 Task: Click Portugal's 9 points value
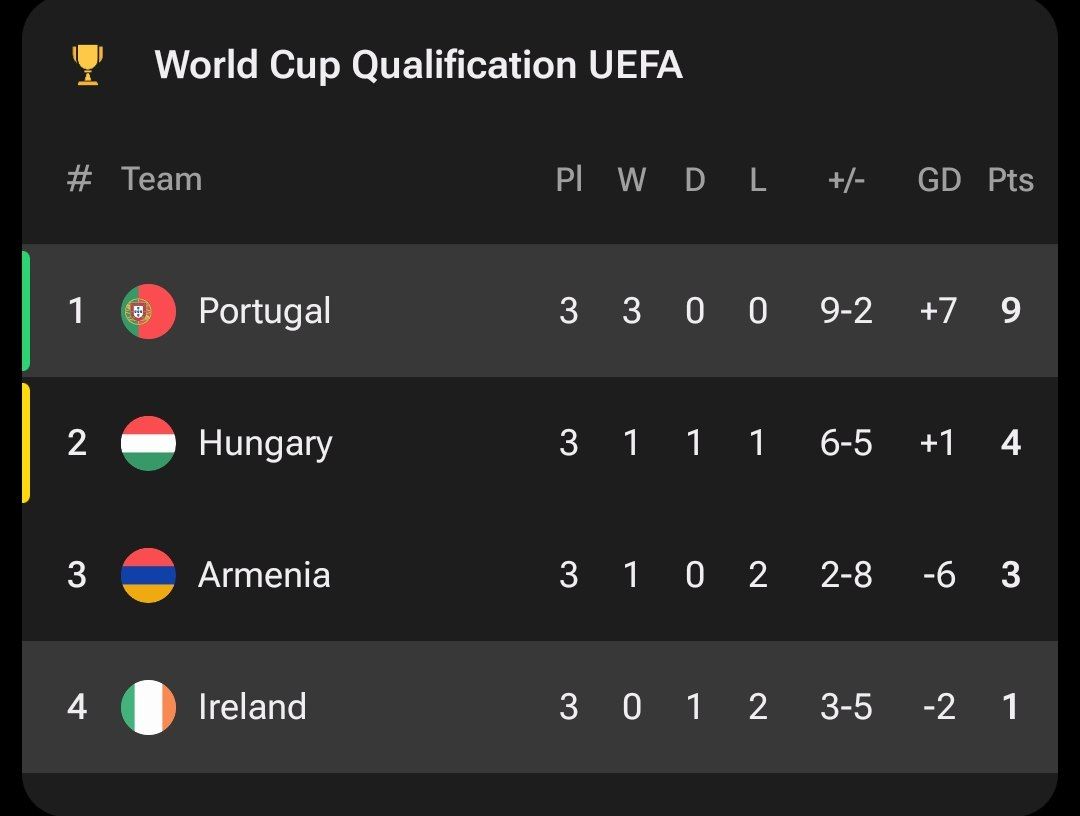(1011, 311)
